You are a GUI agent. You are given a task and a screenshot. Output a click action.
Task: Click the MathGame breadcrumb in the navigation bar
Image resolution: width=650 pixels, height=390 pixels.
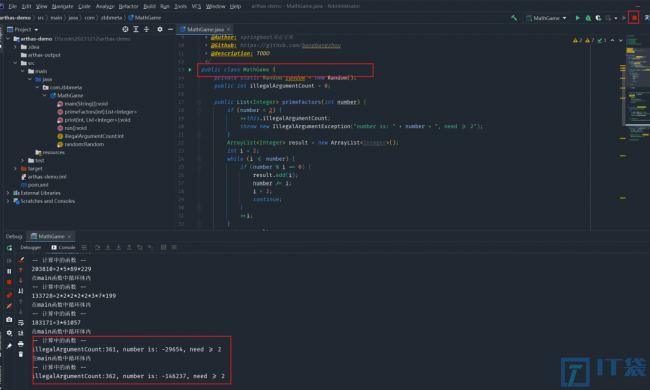(x=145, y=18)
